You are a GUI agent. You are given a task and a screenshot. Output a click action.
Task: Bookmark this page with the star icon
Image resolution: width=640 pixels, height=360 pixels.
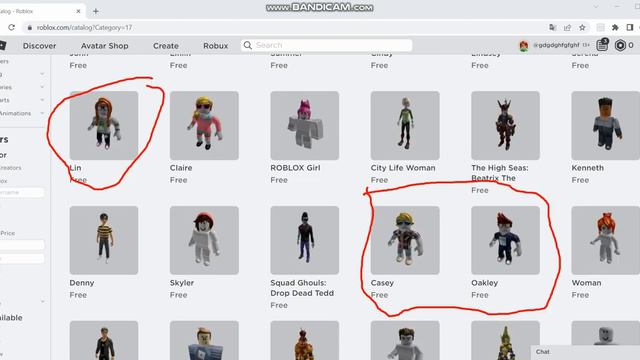pyautogui.click(x=582, y=27)
